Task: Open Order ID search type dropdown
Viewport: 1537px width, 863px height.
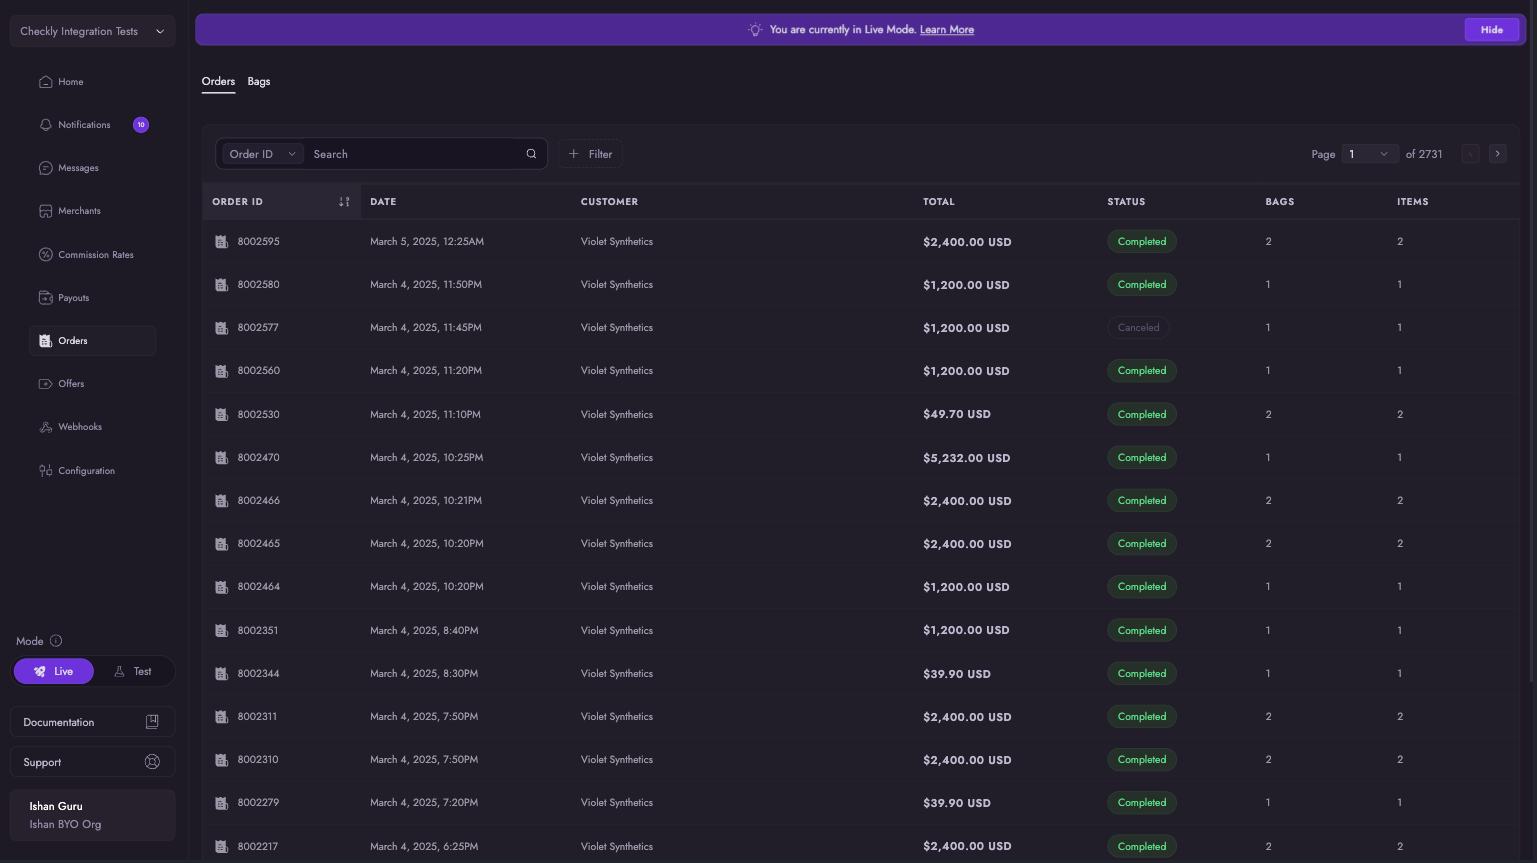Action: (262, 154)
